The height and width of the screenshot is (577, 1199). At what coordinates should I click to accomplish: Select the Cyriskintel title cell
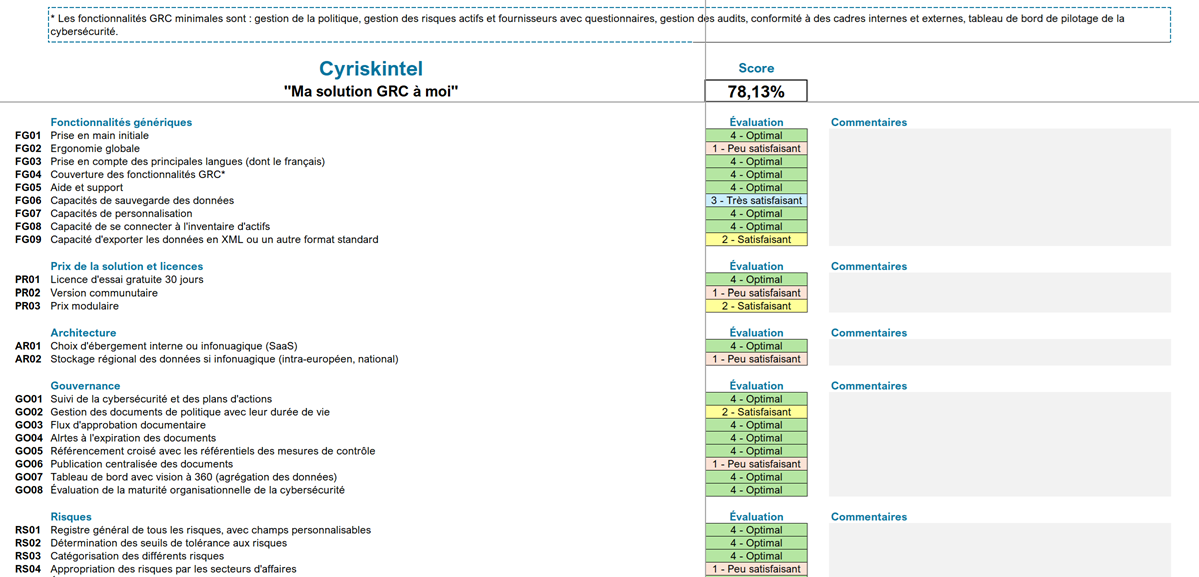coord(370,69)
